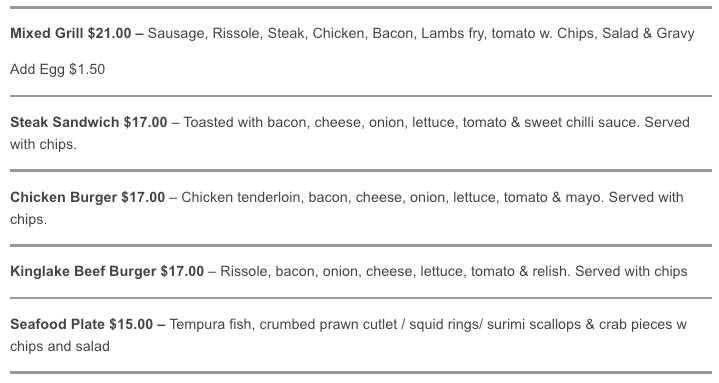Click the Kinglake Beef Burger $17.00 title
This screenshot has width=719, height=383.
[x=107, y=271]
